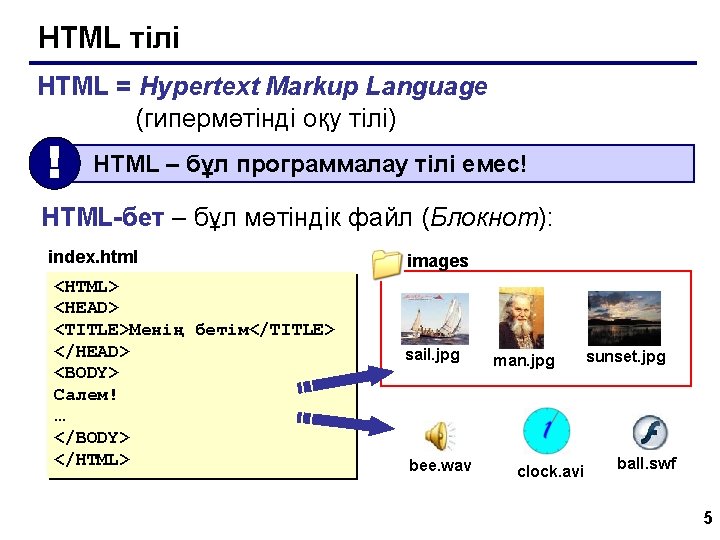Click the ball.swf Flash icon
The image size is (720, 540).
click(x=650, y=433)
